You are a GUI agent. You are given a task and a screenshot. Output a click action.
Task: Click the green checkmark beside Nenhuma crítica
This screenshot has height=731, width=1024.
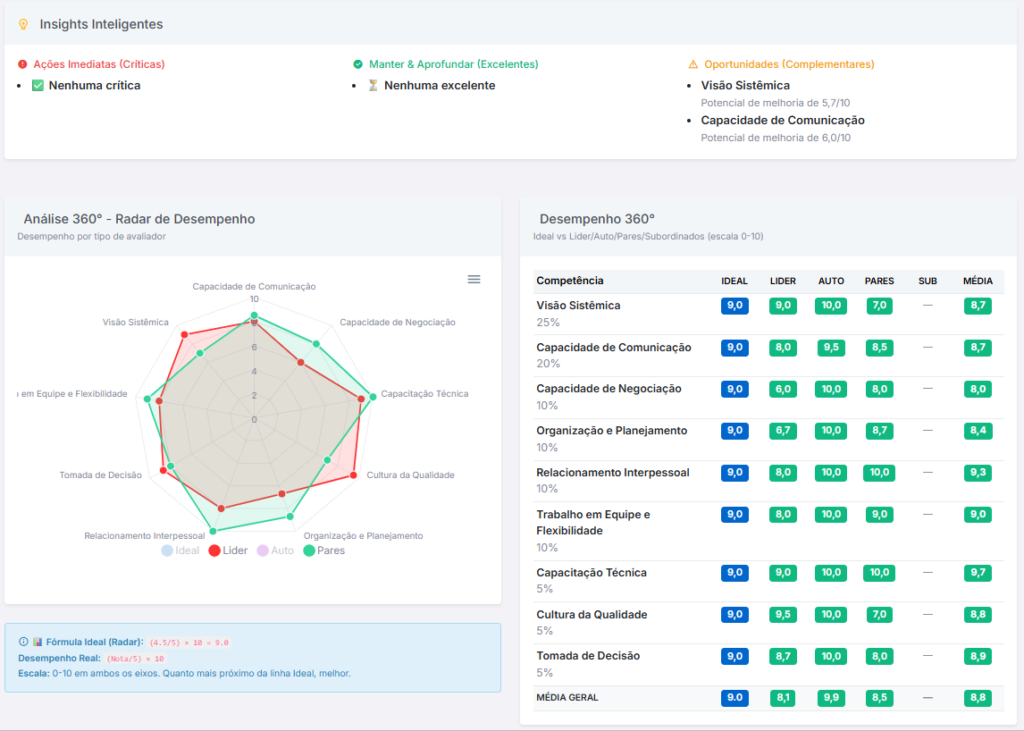[38, 86]
